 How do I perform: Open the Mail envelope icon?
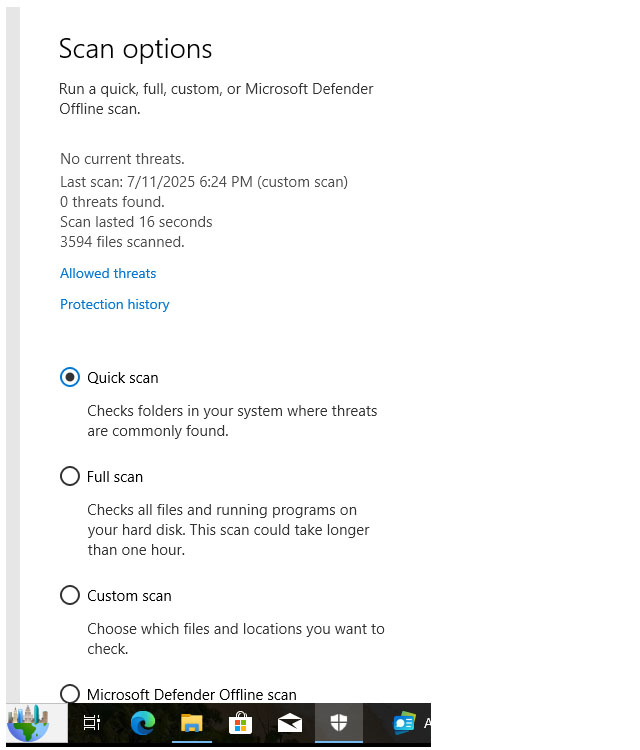[x=289, y=723]
